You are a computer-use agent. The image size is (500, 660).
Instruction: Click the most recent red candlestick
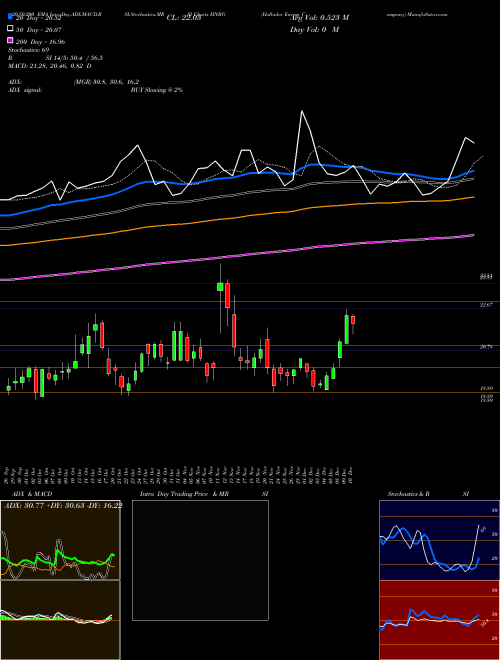353,320
